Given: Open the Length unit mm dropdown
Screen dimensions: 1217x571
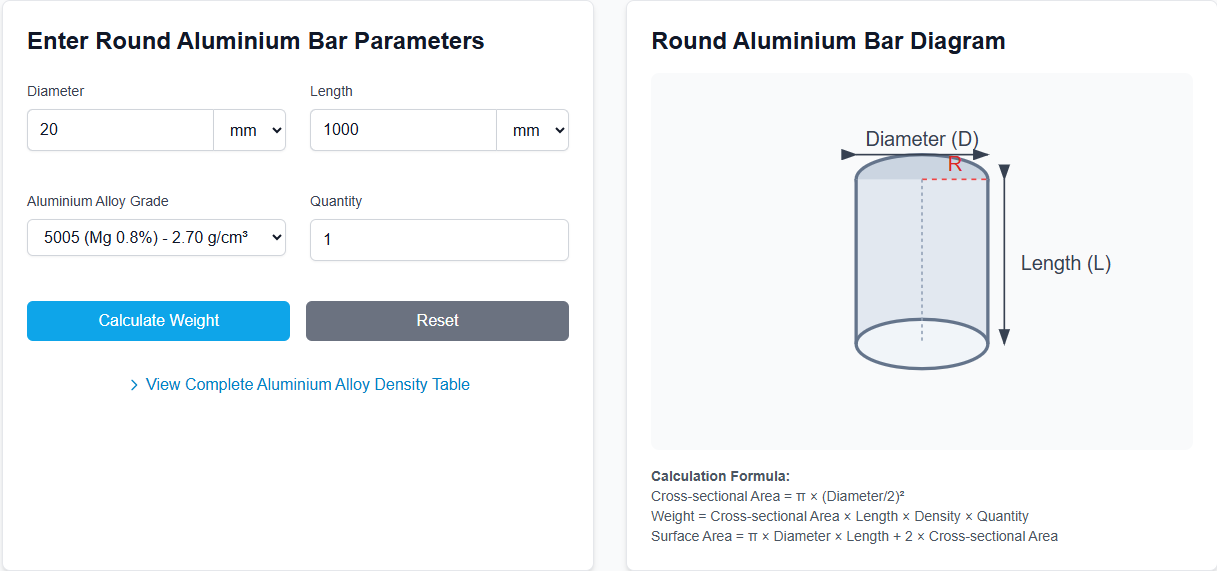Looking at the screenshot, I should [x=533, y=130].
